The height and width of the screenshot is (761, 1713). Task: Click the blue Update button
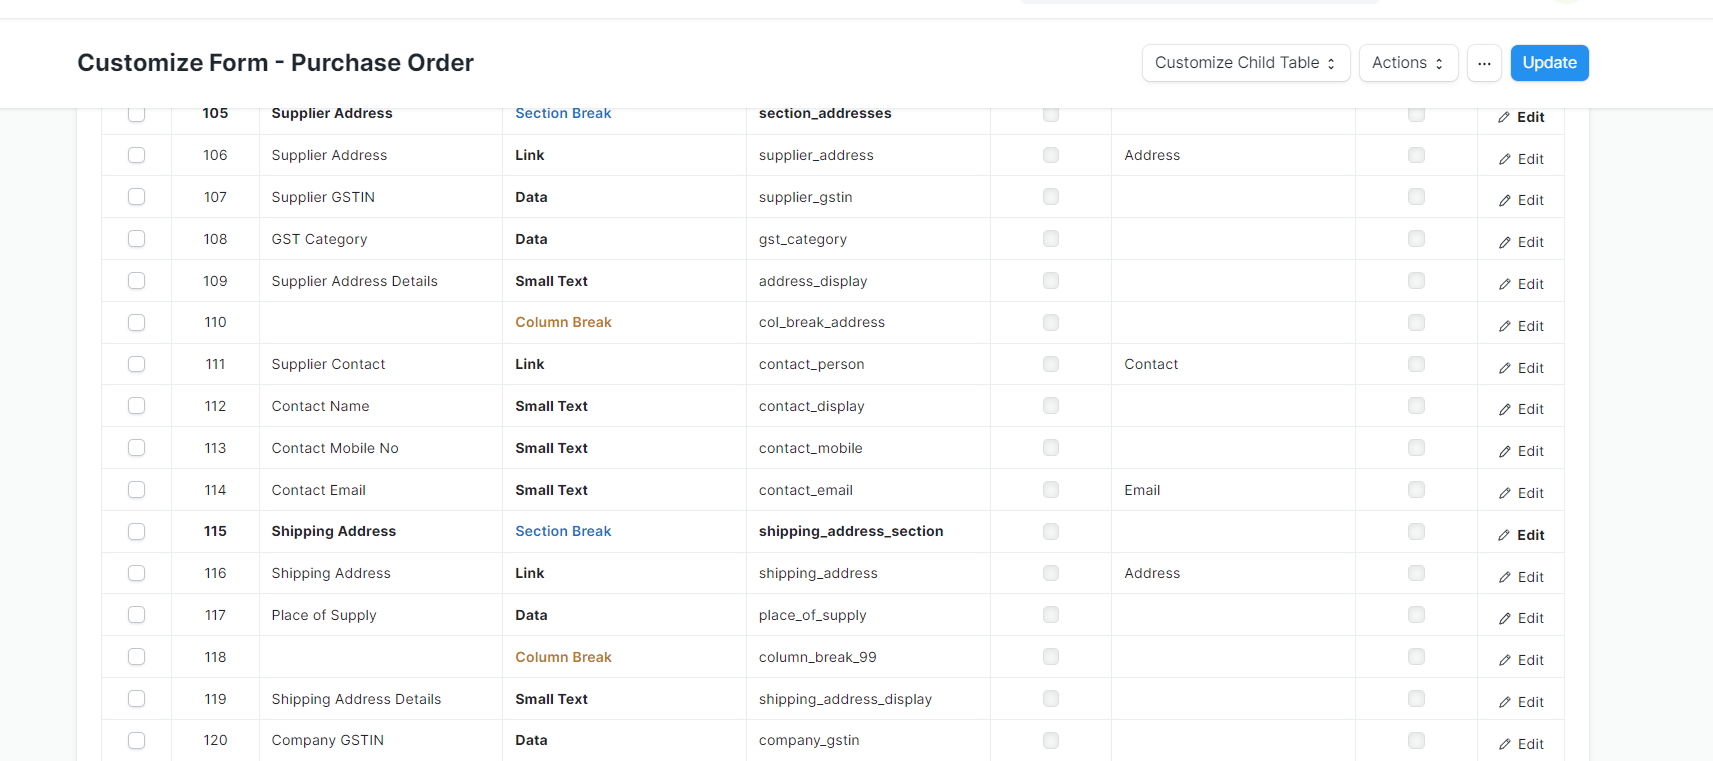point(1549,63)
